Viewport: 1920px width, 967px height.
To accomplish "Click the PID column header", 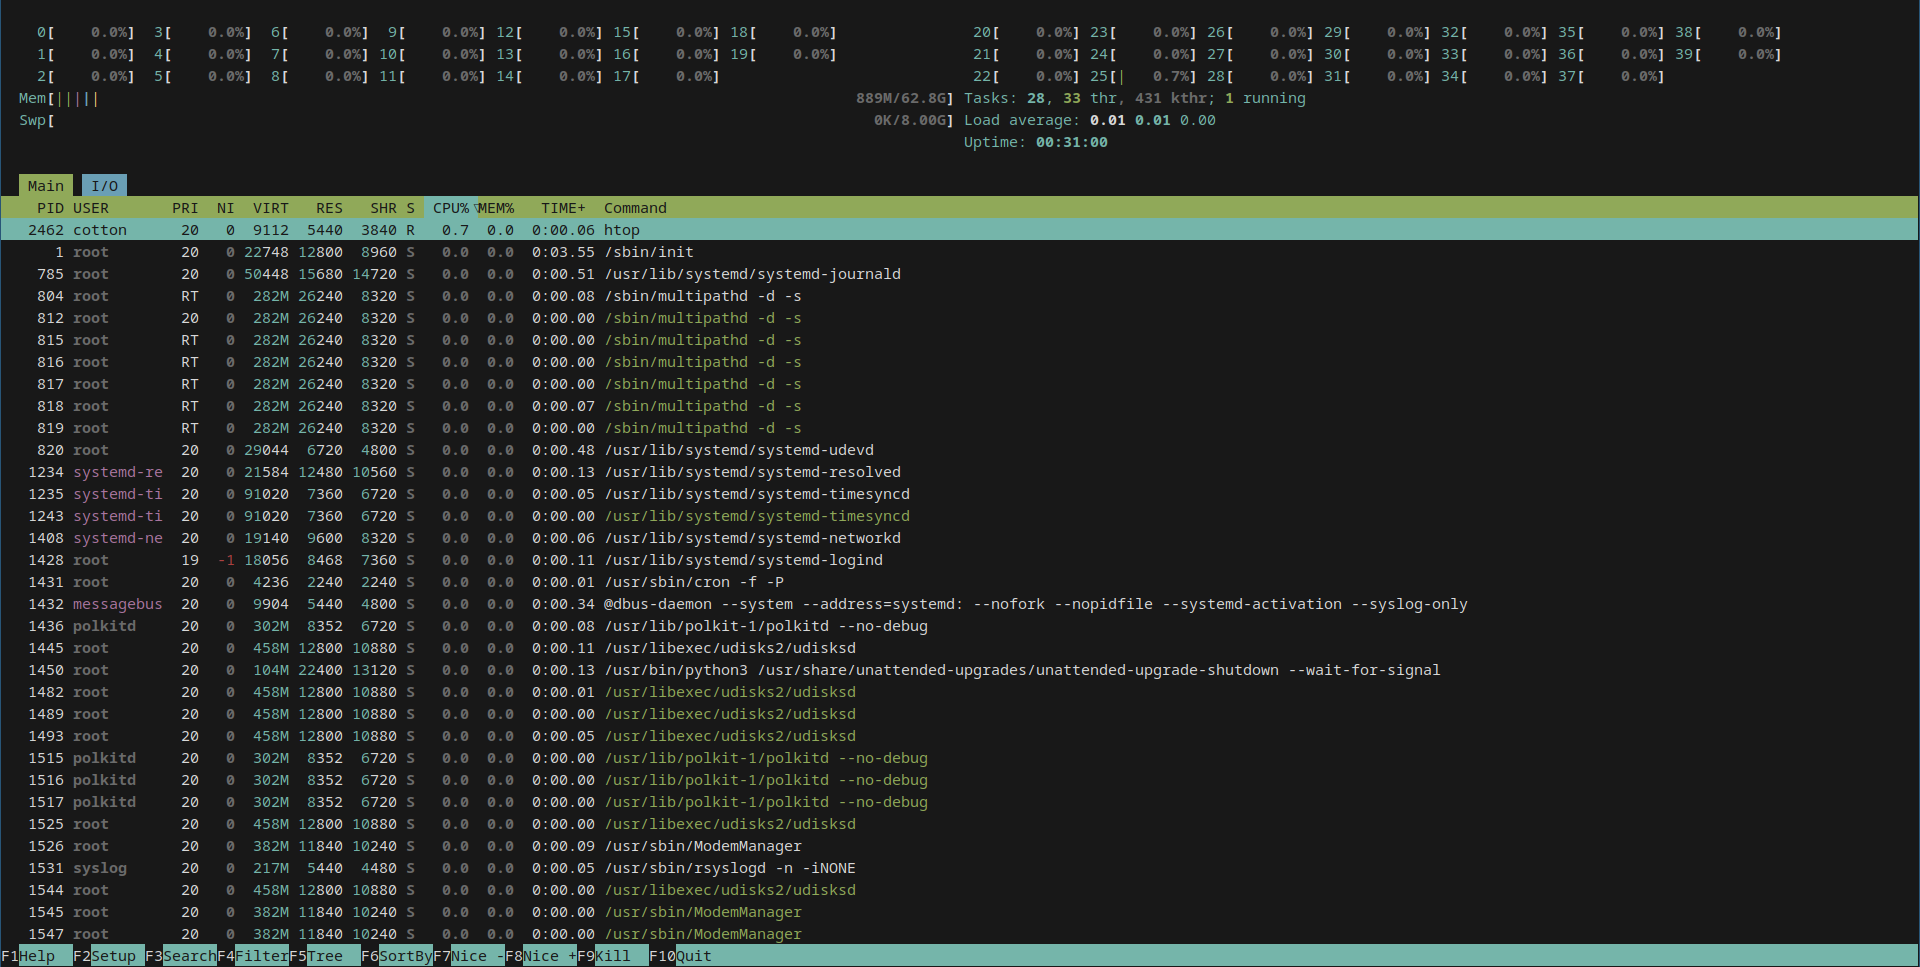I will [50, 208].
